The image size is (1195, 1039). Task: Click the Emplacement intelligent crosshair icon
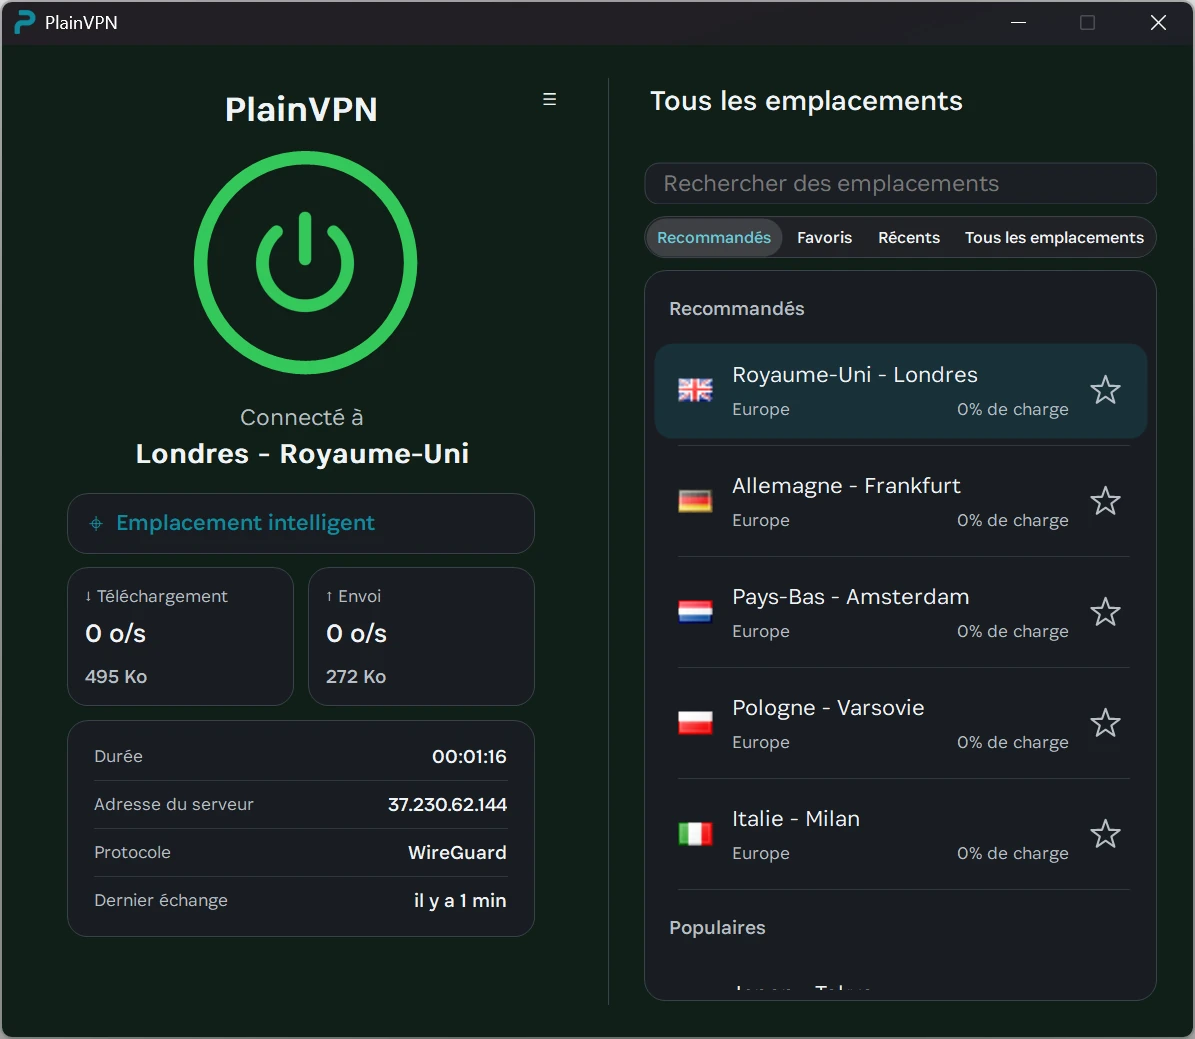[96, 524]
